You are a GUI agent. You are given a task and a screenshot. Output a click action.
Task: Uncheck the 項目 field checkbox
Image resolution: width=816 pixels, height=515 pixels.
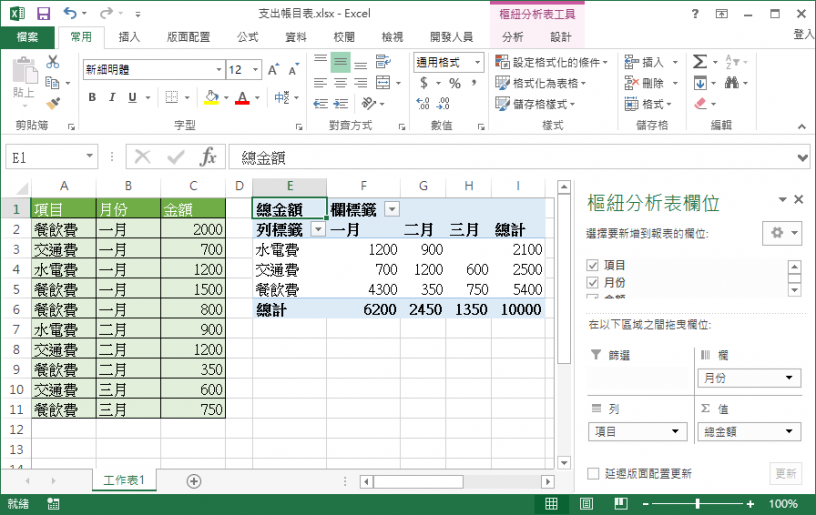(x=592, y=265)
